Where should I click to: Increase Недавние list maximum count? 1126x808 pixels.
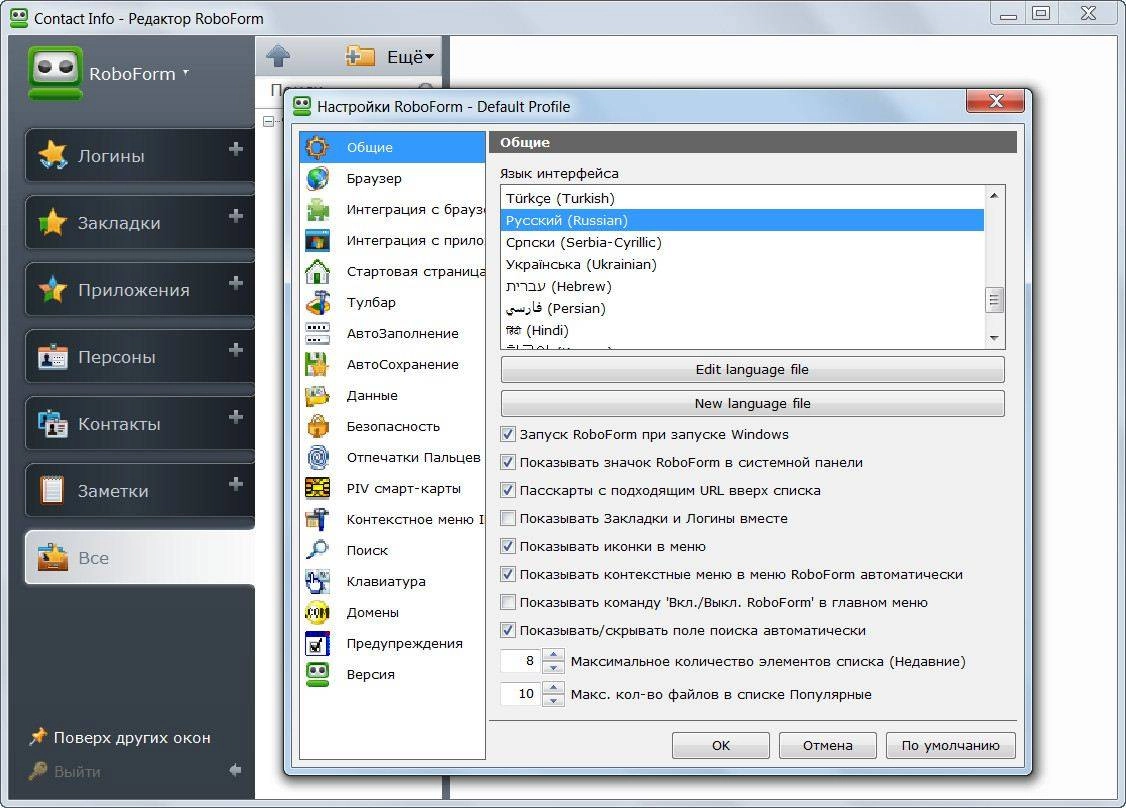[553, 654]
